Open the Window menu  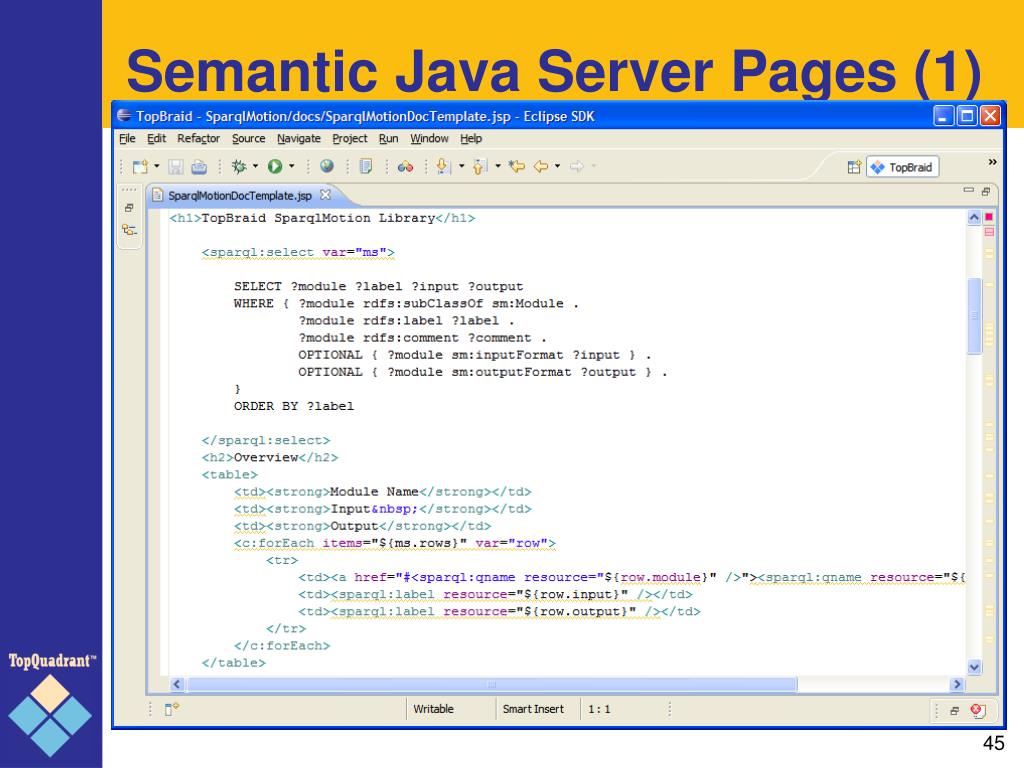click(x=429, y=138)
